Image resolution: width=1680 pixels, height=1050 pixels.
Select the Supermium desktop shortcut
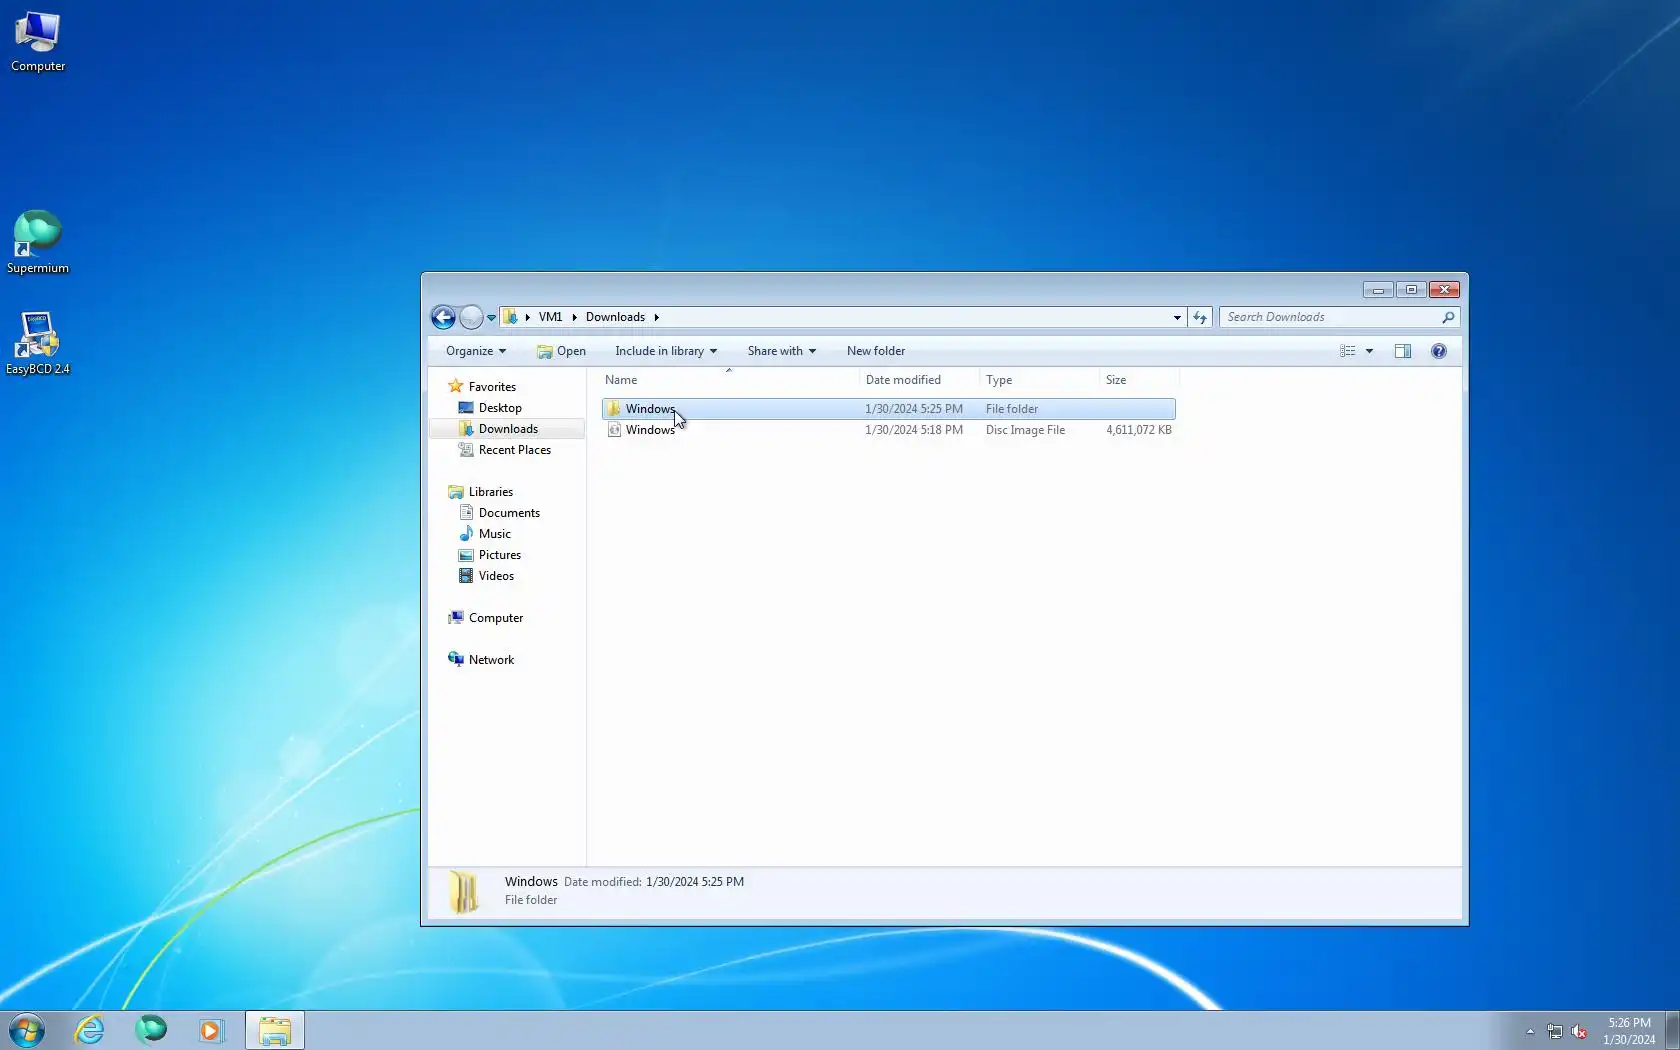pos(38,242)
